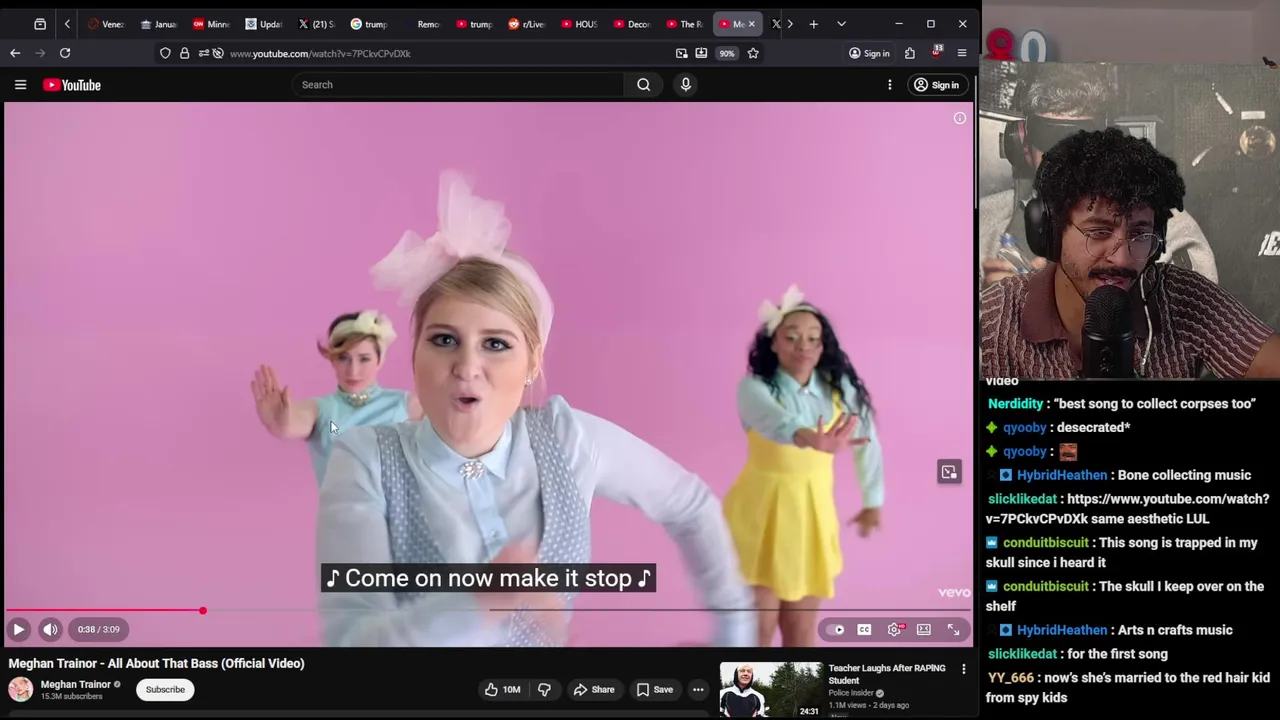This screenshot has width=1280, height=720.
Task: Click HybridHeathen's Bone collecting music message
Action: 1184,475
